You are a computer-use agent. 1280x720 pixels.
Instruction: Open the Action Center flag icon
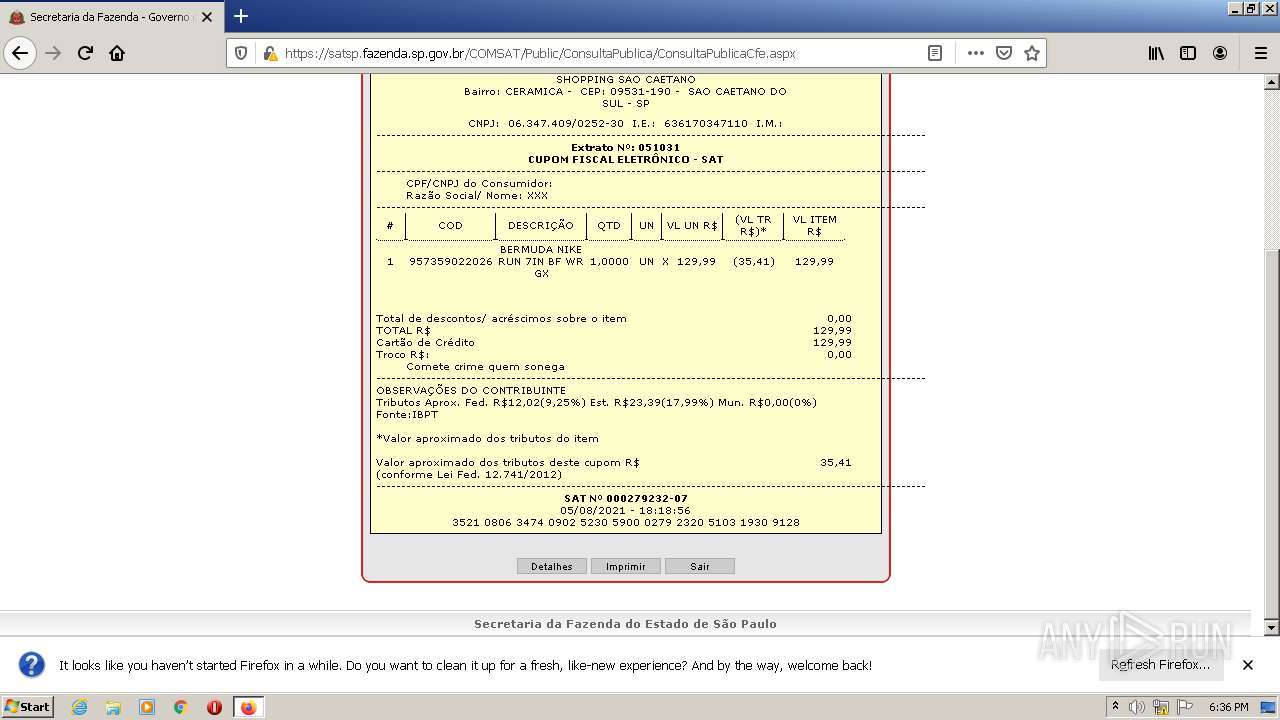tap(1185, 707)
